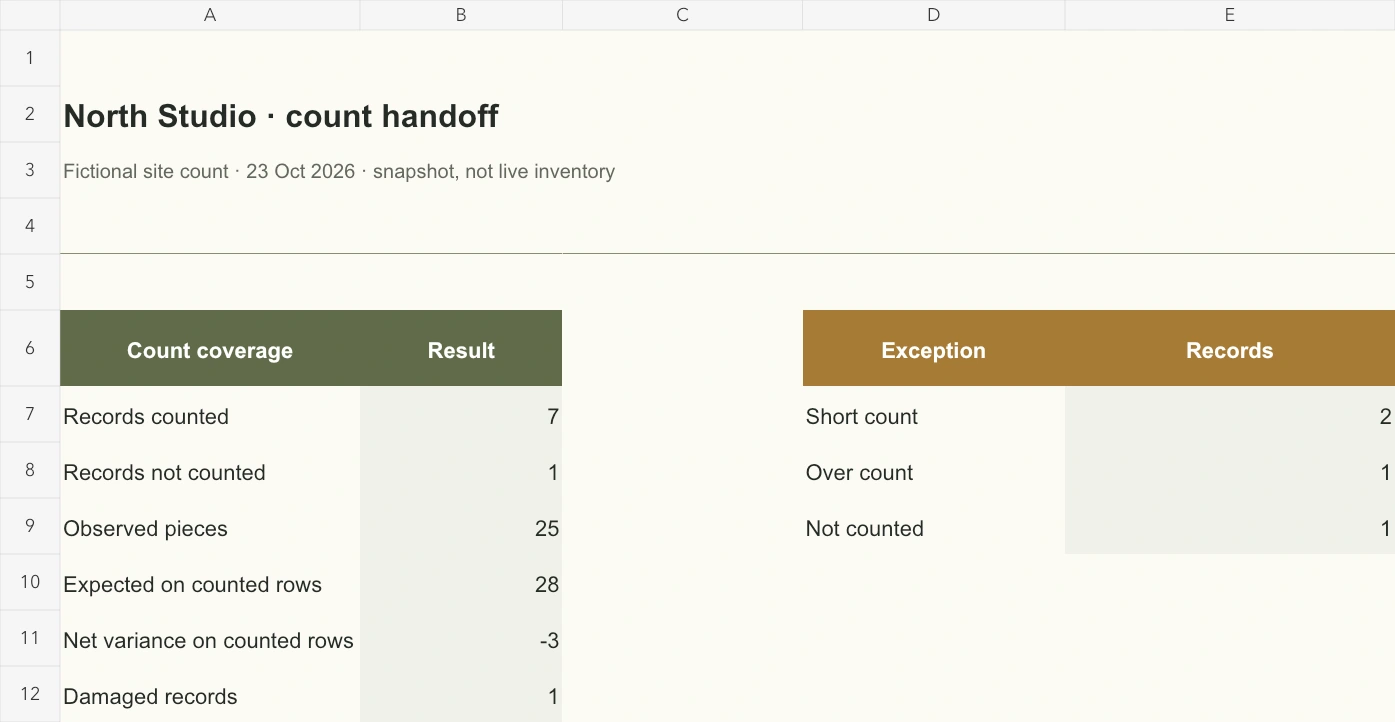1395x722 pixels.
Task: Select the 'Records not counted' label cell
Action: click(x=210, y=470)
